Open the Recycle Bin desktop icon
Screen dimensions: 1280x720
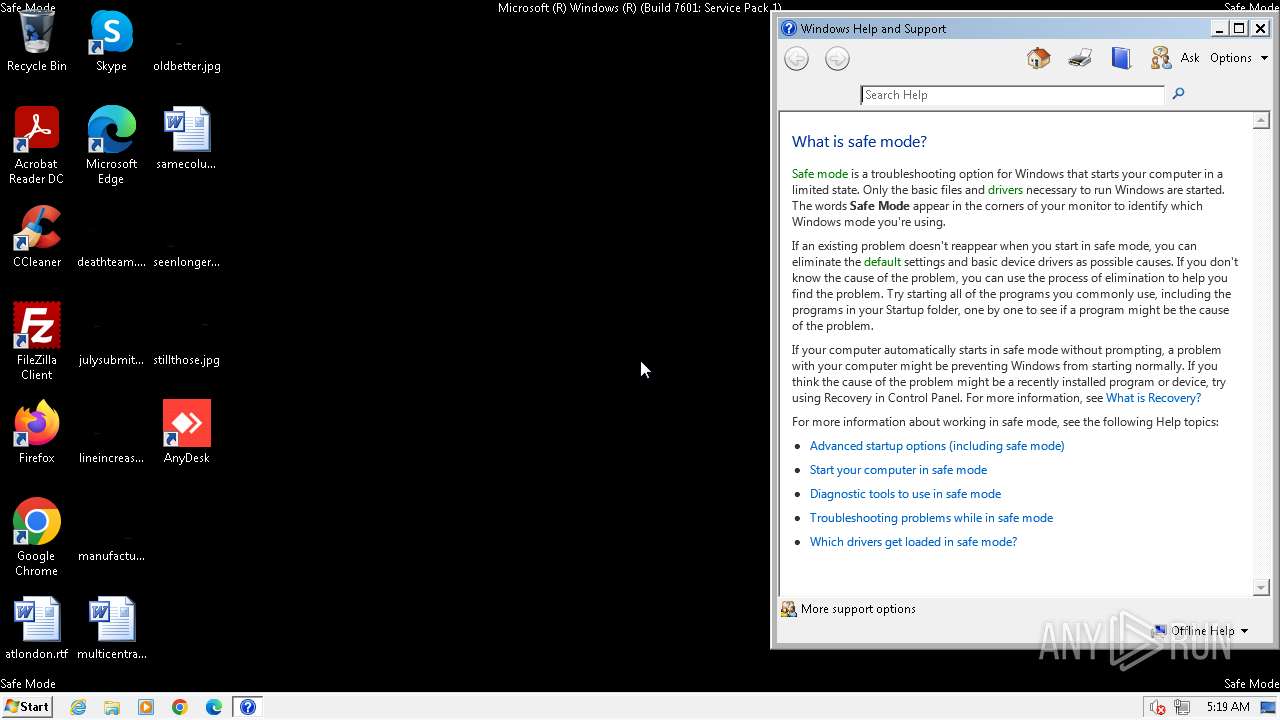point(37,42)
